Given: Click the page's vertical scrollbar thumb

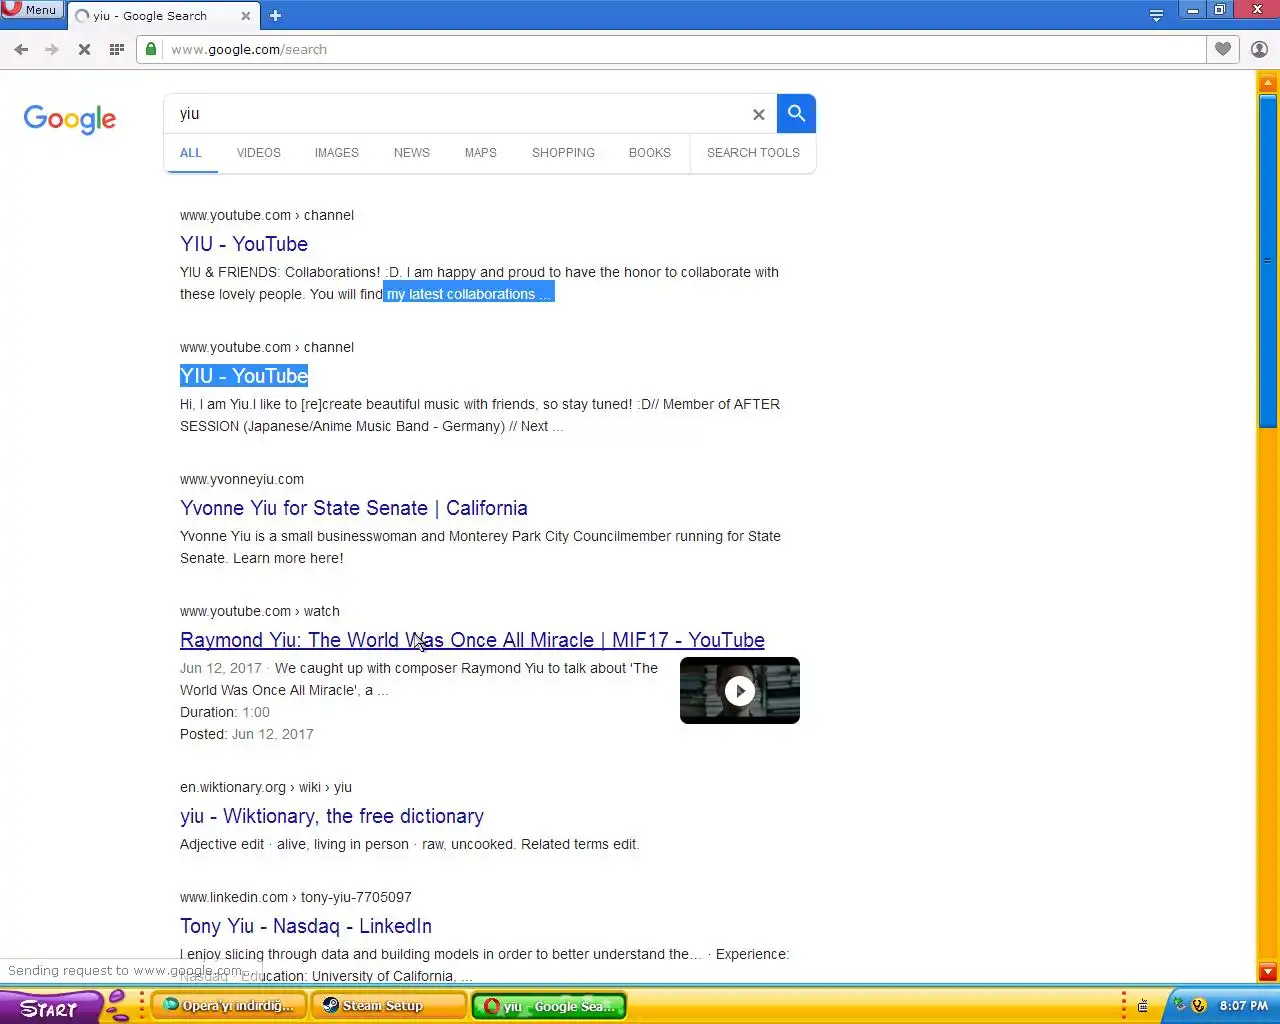Looking at the screenshot, I should (x=1268, y=260).
